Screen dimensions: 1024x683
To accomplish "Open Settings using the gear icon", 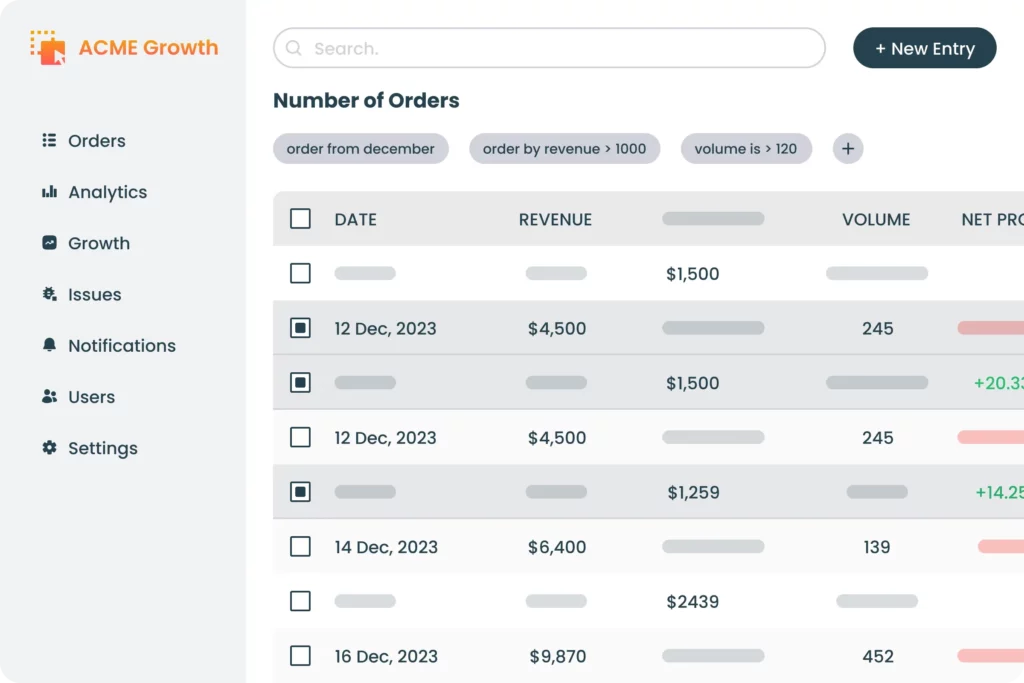I will coord(48,448).
